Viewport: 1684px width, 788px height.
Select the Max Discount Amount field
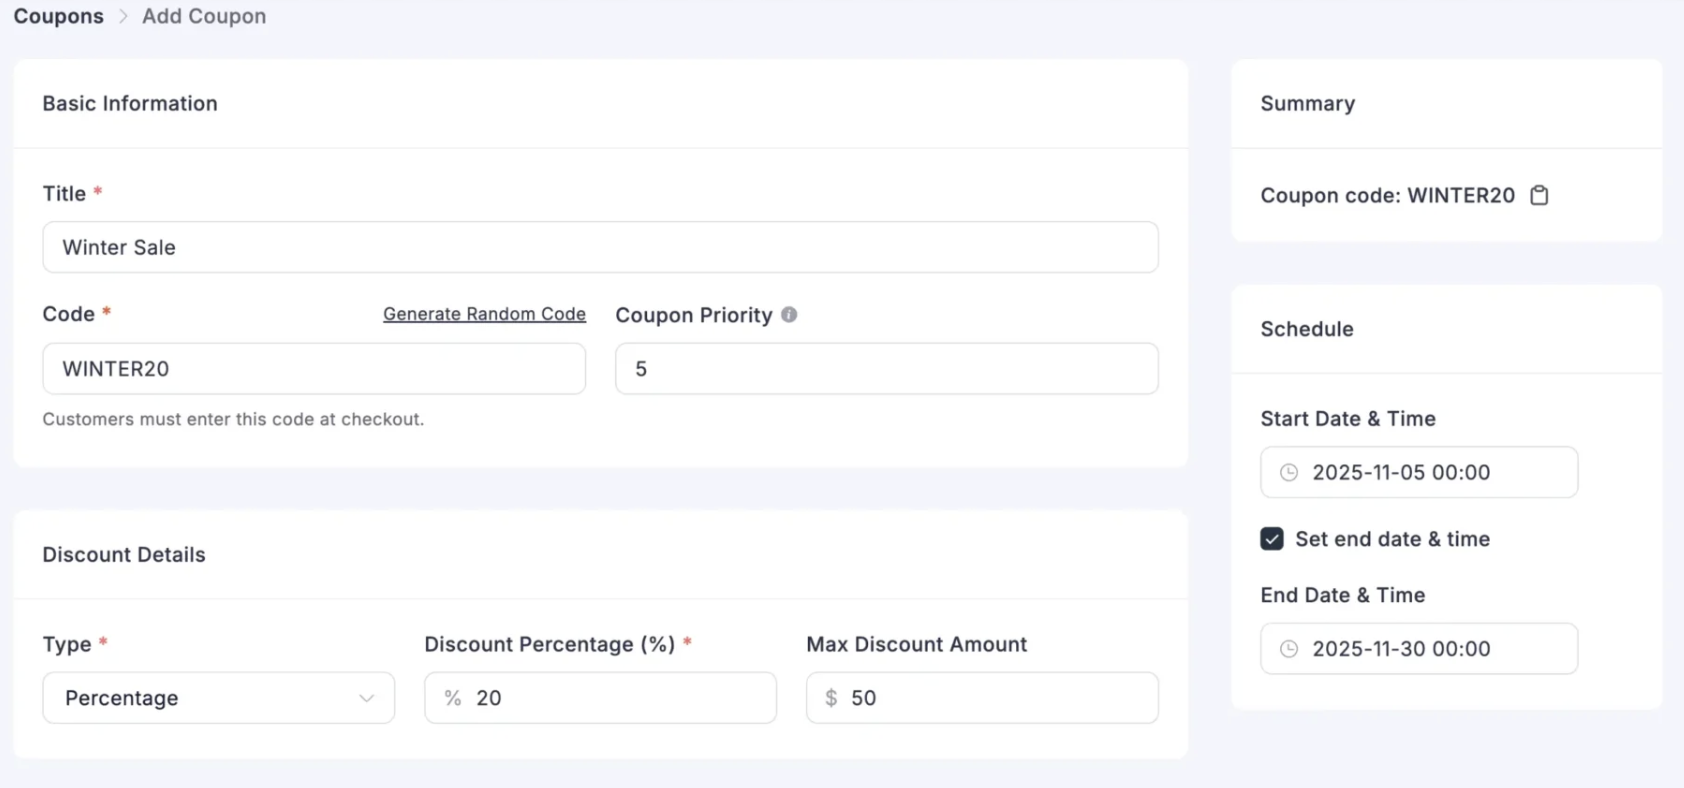tap(982, 698)
